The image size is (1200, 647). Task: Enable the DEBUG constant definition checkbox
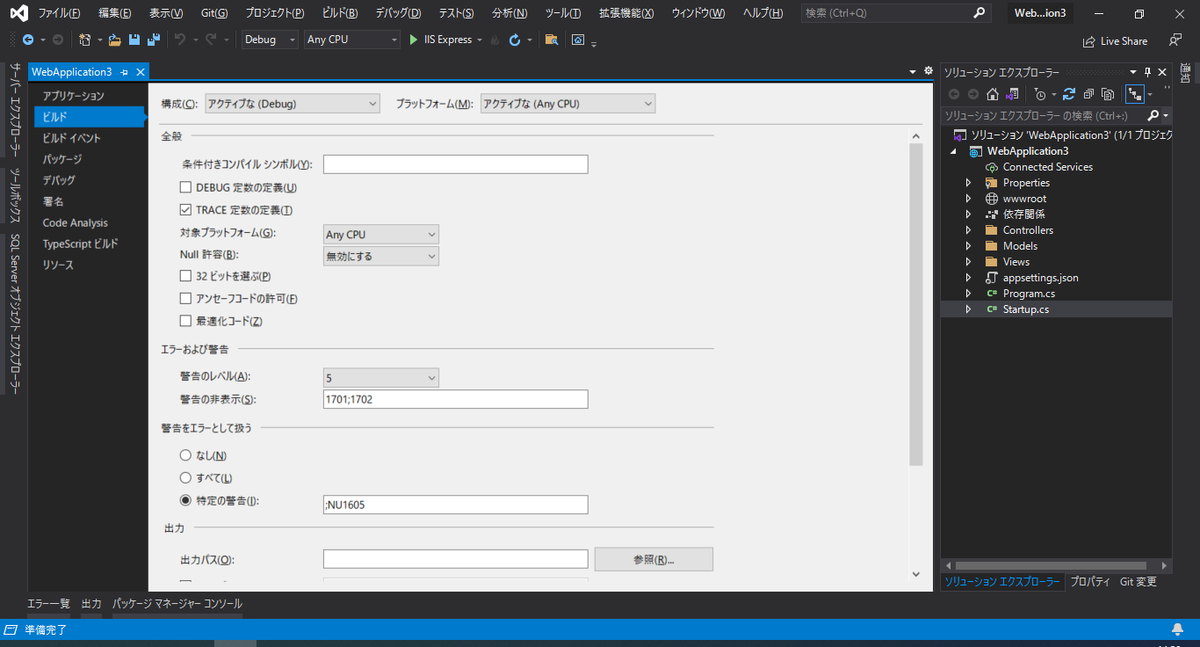[185, 188]
